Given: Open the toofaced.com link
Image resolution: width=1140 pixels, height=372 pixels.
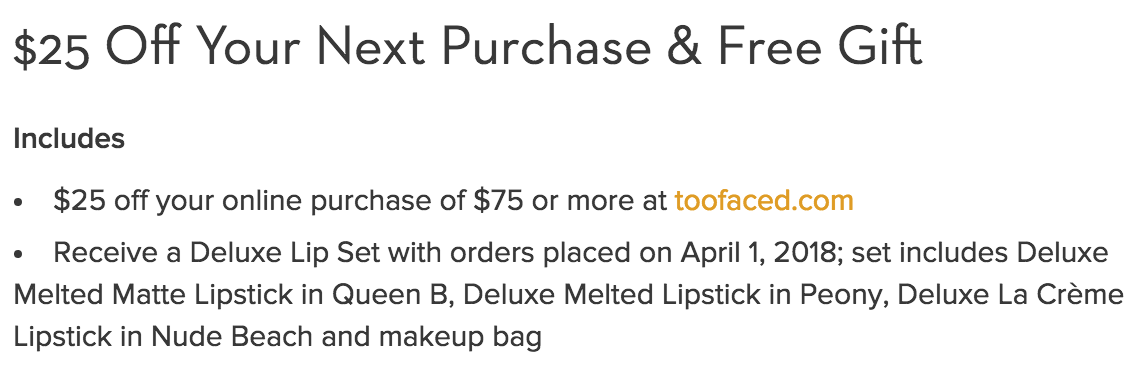Looking at the screenshot, I should 763,201.
